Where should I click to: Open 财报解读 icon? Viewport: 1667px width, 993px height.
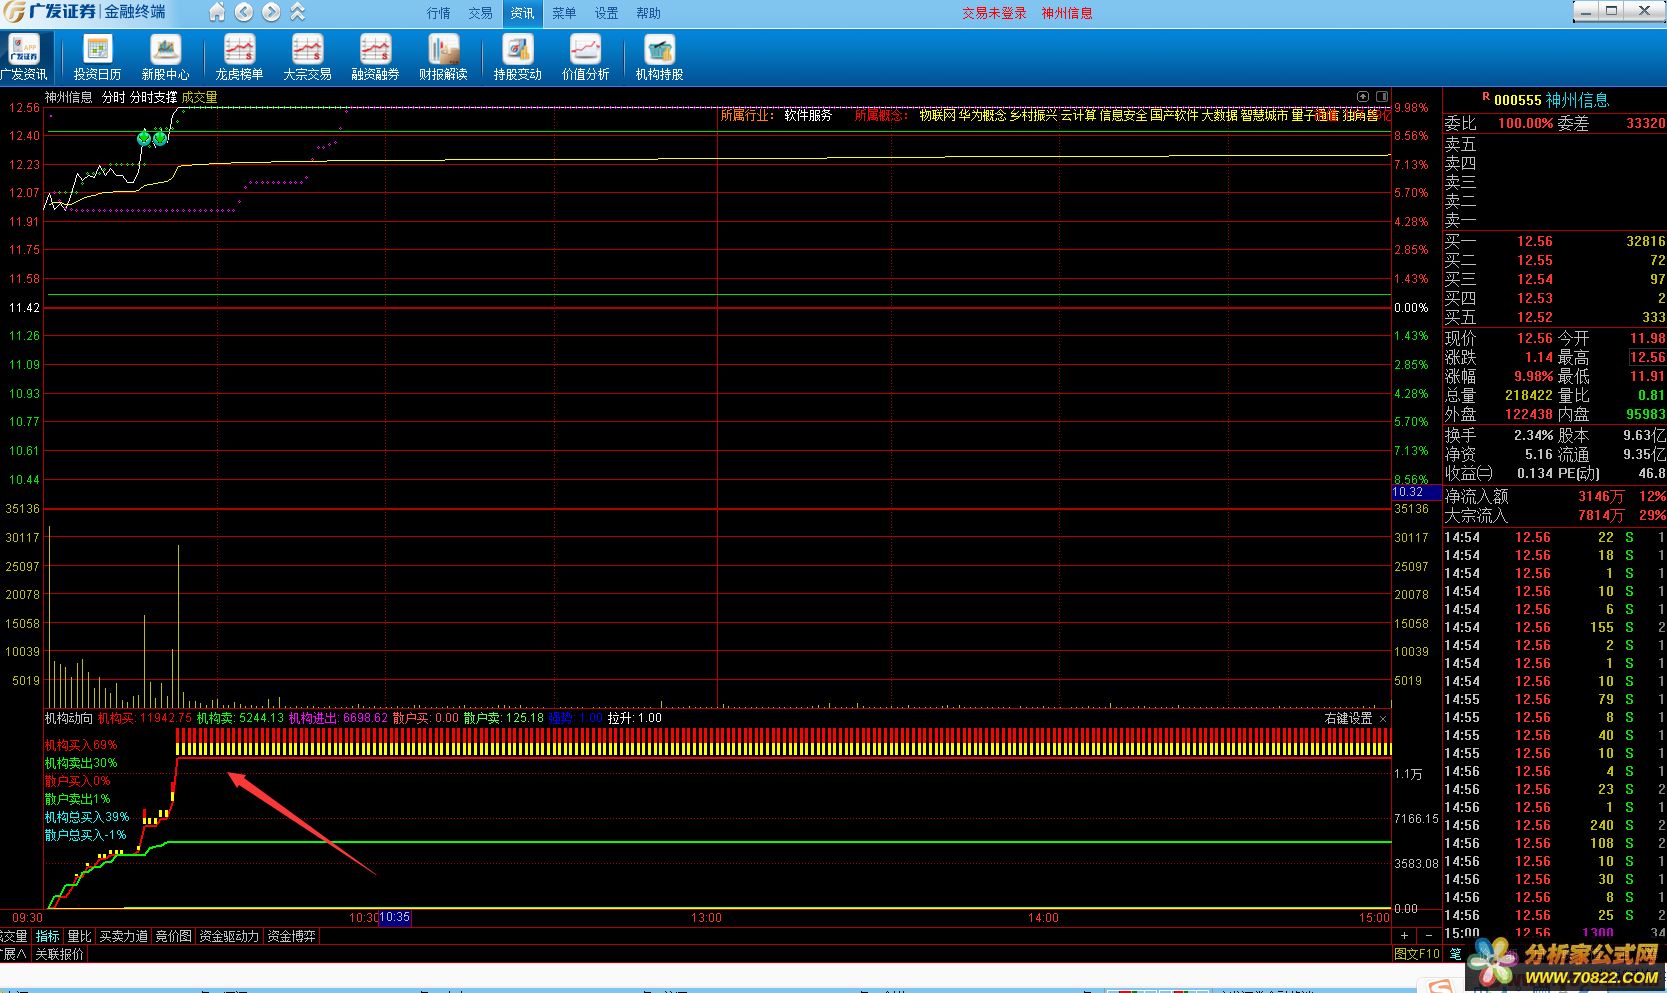pos(443,57)
